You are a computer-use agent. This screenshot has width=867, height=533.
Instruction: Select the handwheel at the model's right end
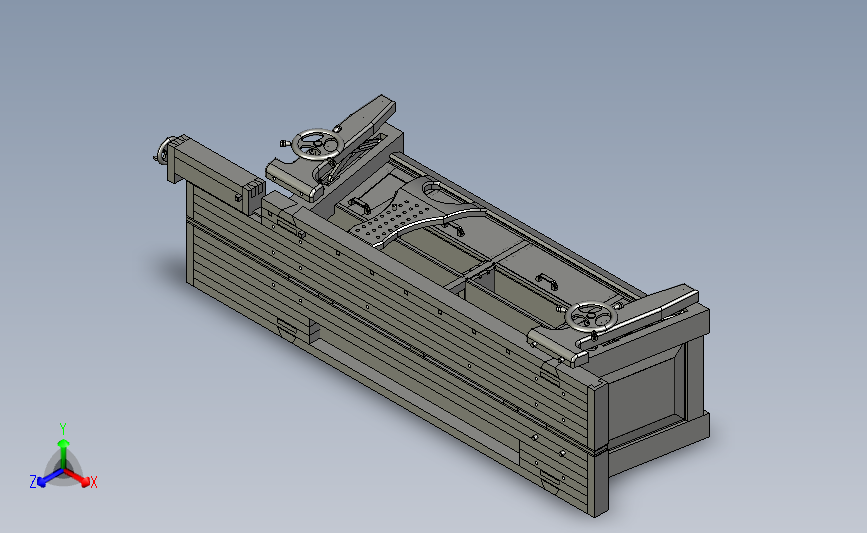[x=591, y=317]
